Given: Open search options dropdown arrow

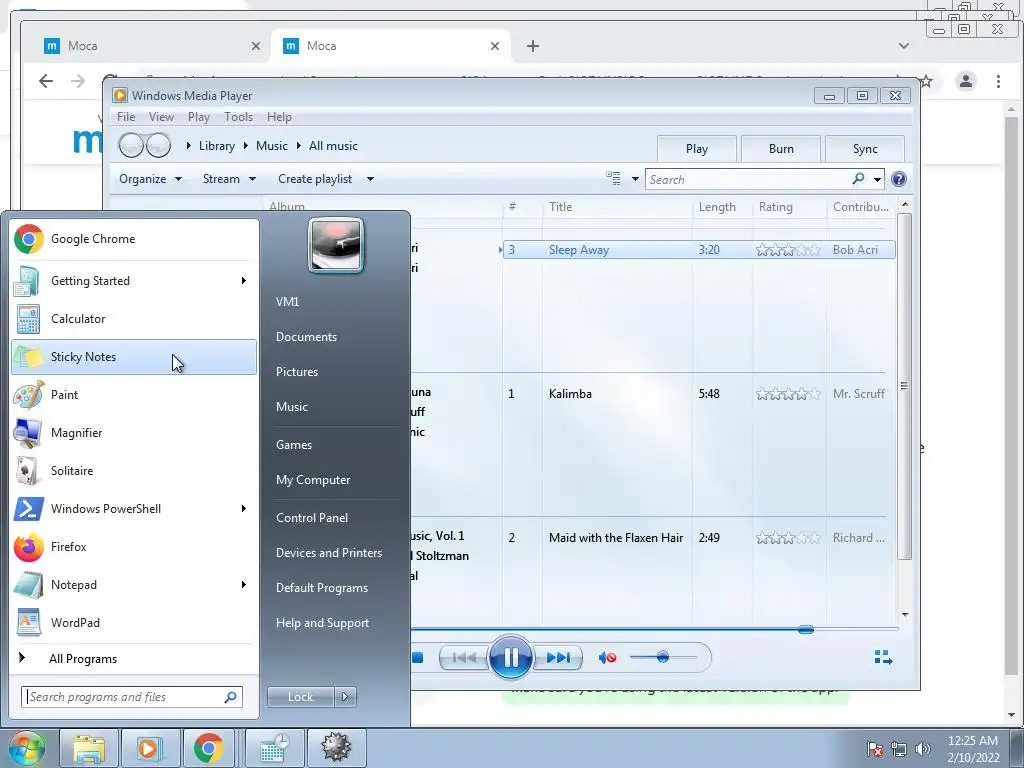Looking at the screenshot, I should point(877,179).
